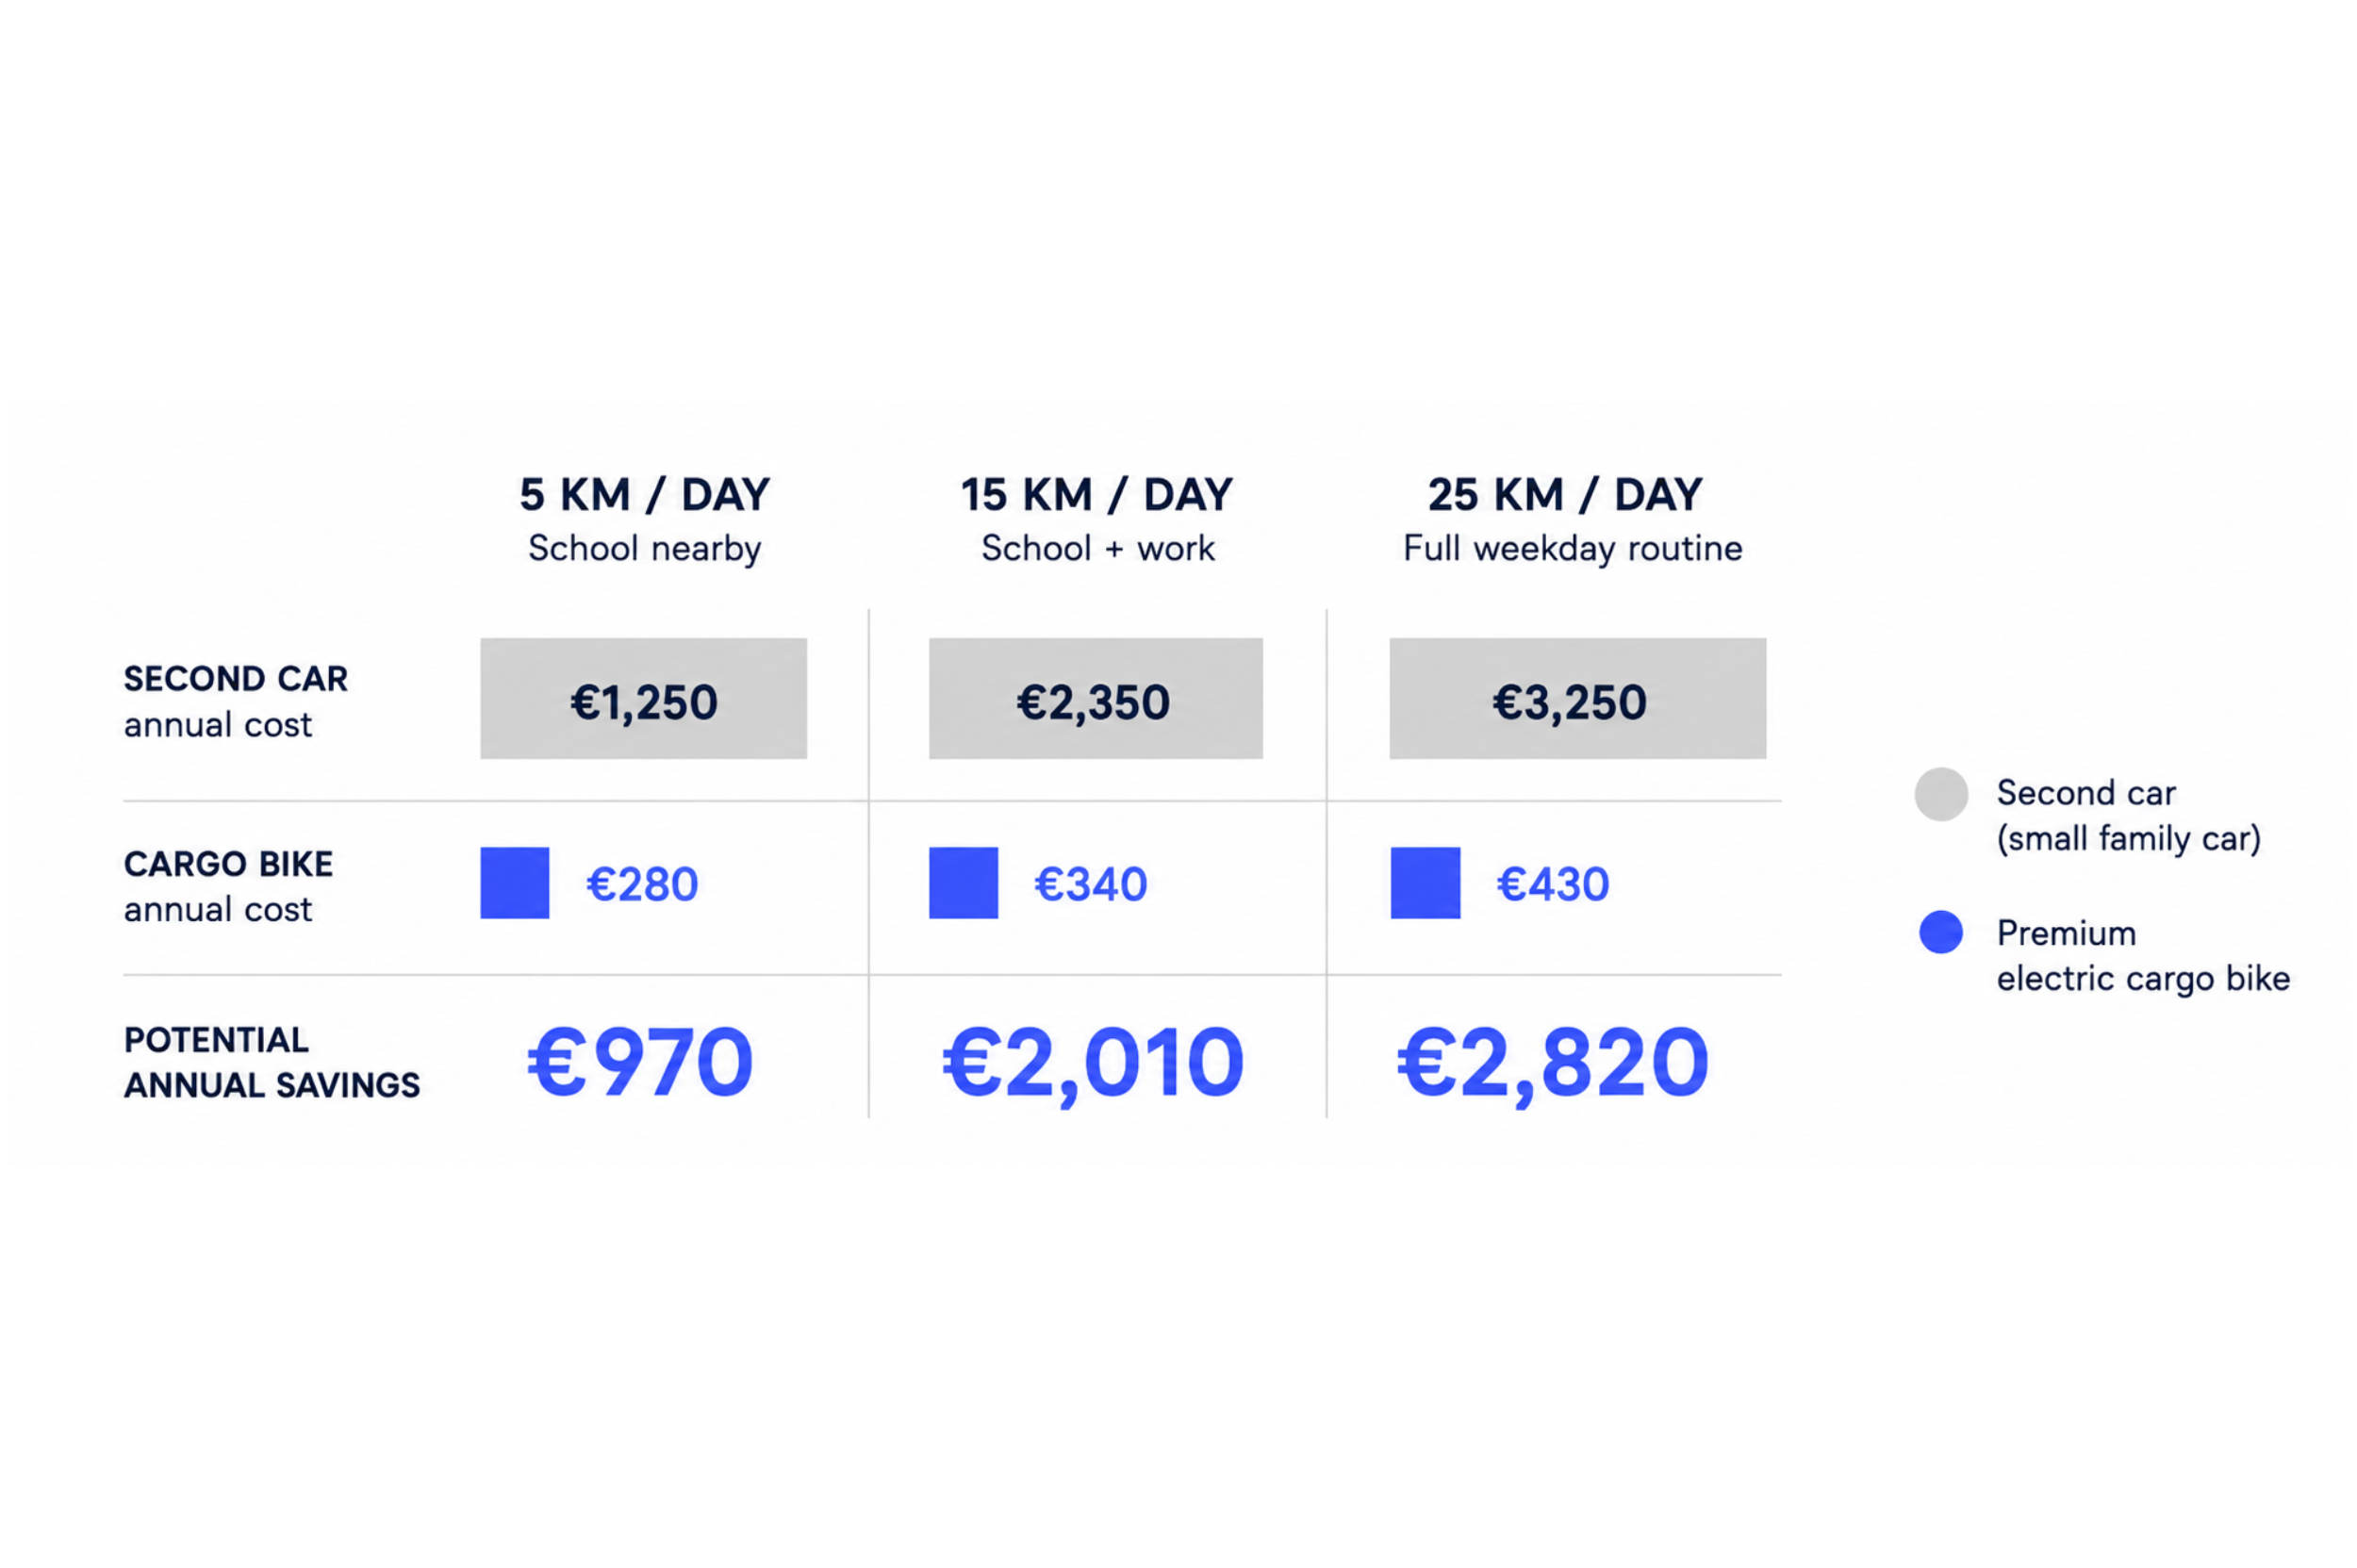The width and height of the screenshot is (2357, 1568).
Task: Click the blue Premium cargo bike legend circle
Action: [x=1941, y=932]
